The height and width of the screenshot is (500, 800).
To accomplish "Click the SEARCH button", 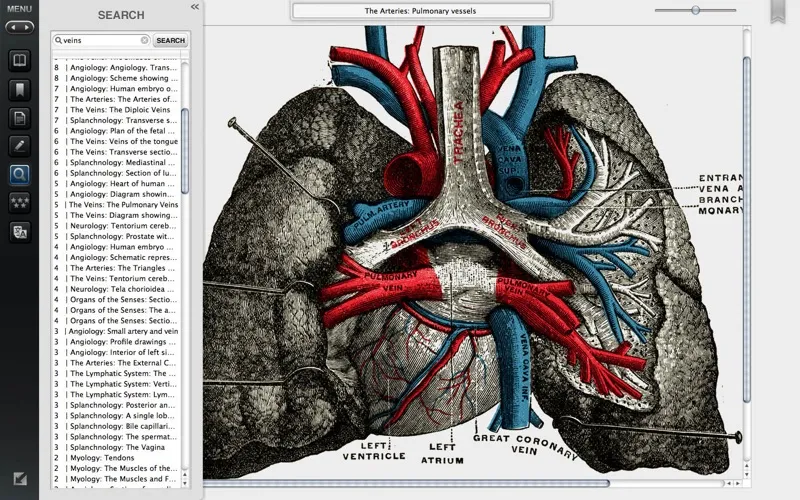I will click(x=170, y=40).
